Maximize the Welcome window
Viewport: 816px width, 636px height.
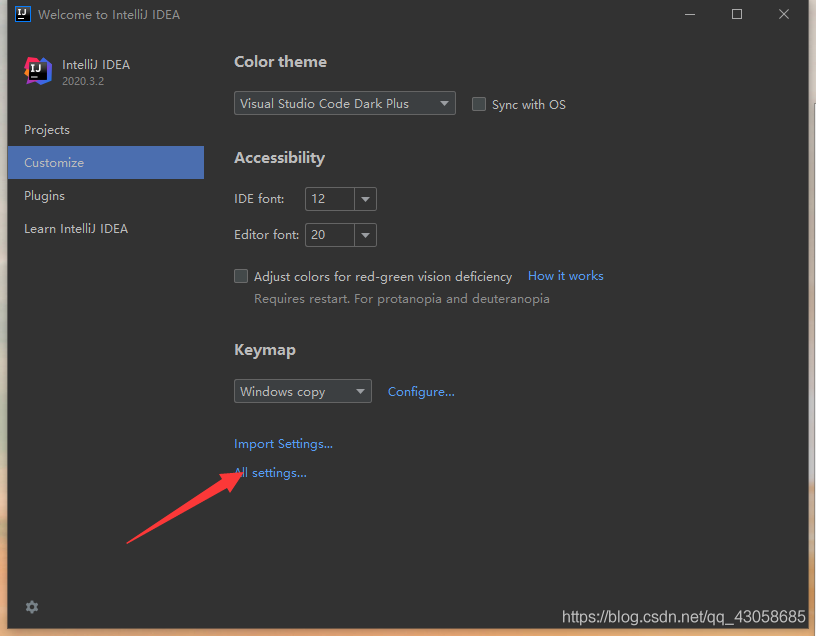click(x=737, y=14)
